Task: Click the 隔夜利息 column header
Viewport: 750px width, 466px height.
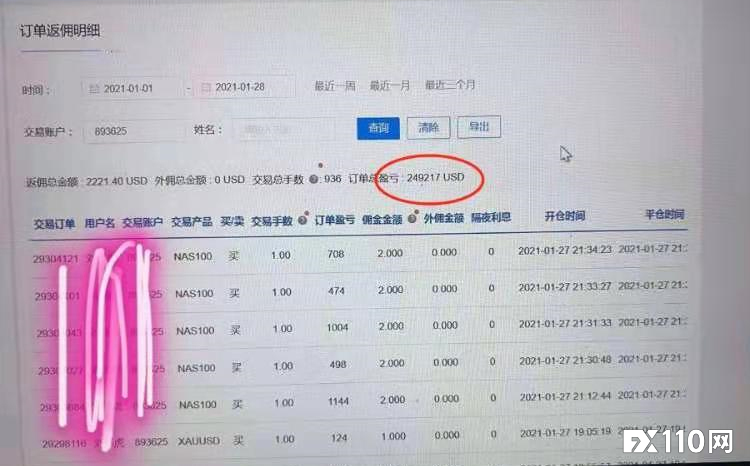Action: pos(491,218)
